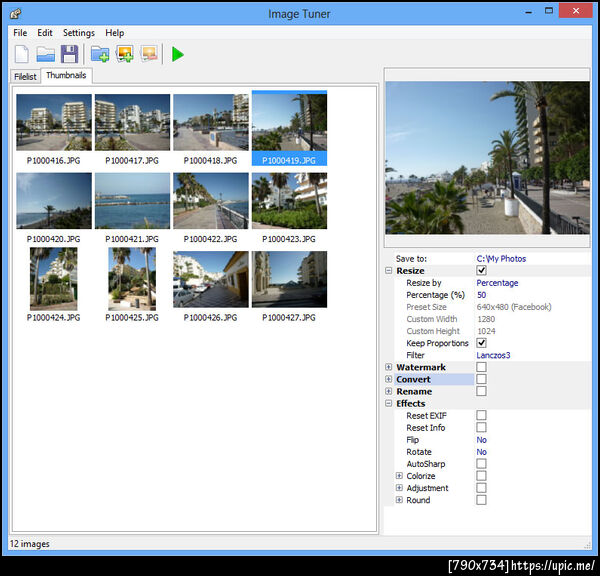Open the File menu
This screenshot has width=600, height=576.
pyautogui.click(x=20, y=33)
